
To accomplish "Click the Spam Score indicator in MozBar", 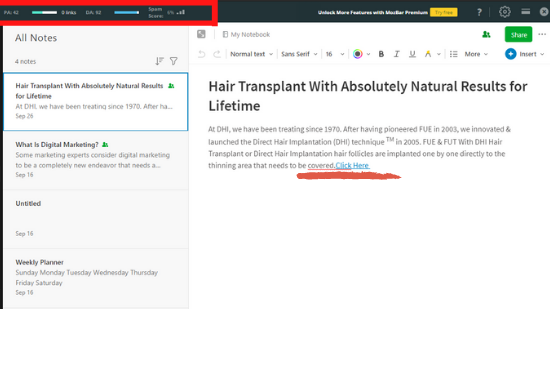I will [x=166, y=12].
